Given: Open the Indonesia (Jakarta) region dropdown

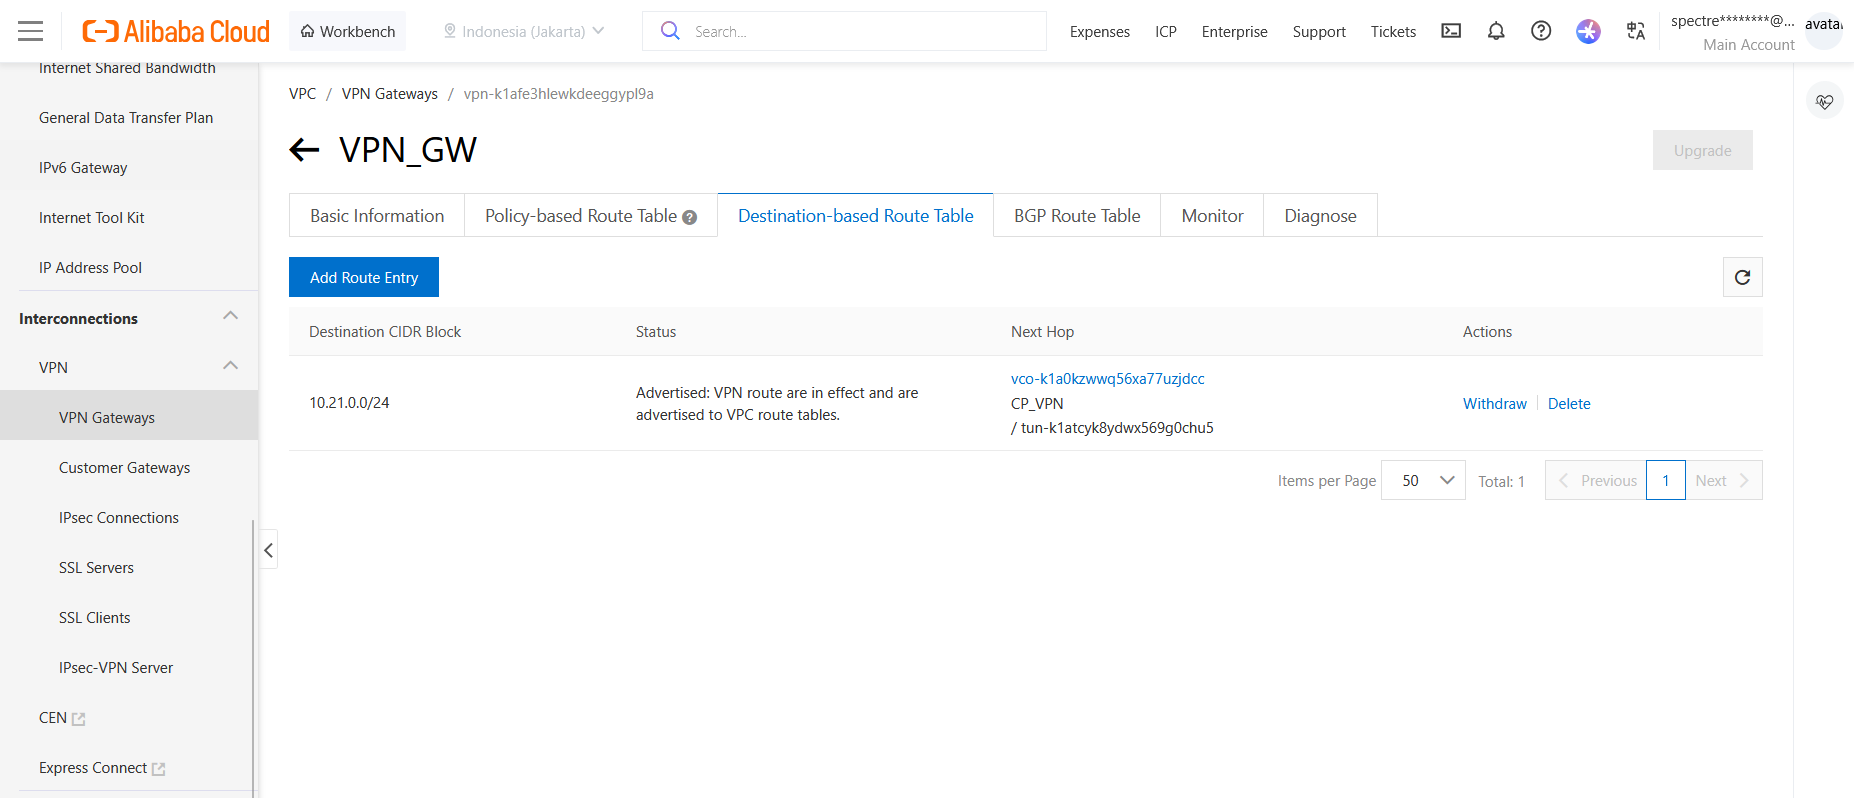Looking at the screenshot, I should click(524, 31).
